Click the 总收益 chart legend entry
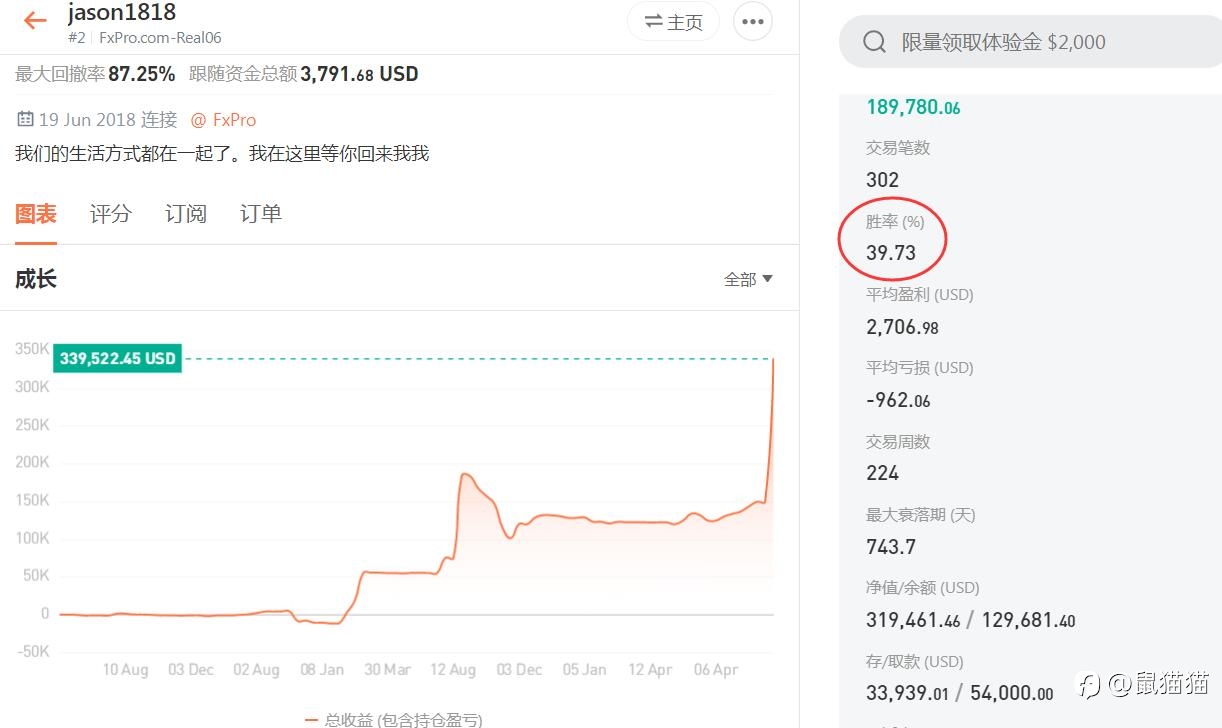The image size is (1222, 728). 393,719
